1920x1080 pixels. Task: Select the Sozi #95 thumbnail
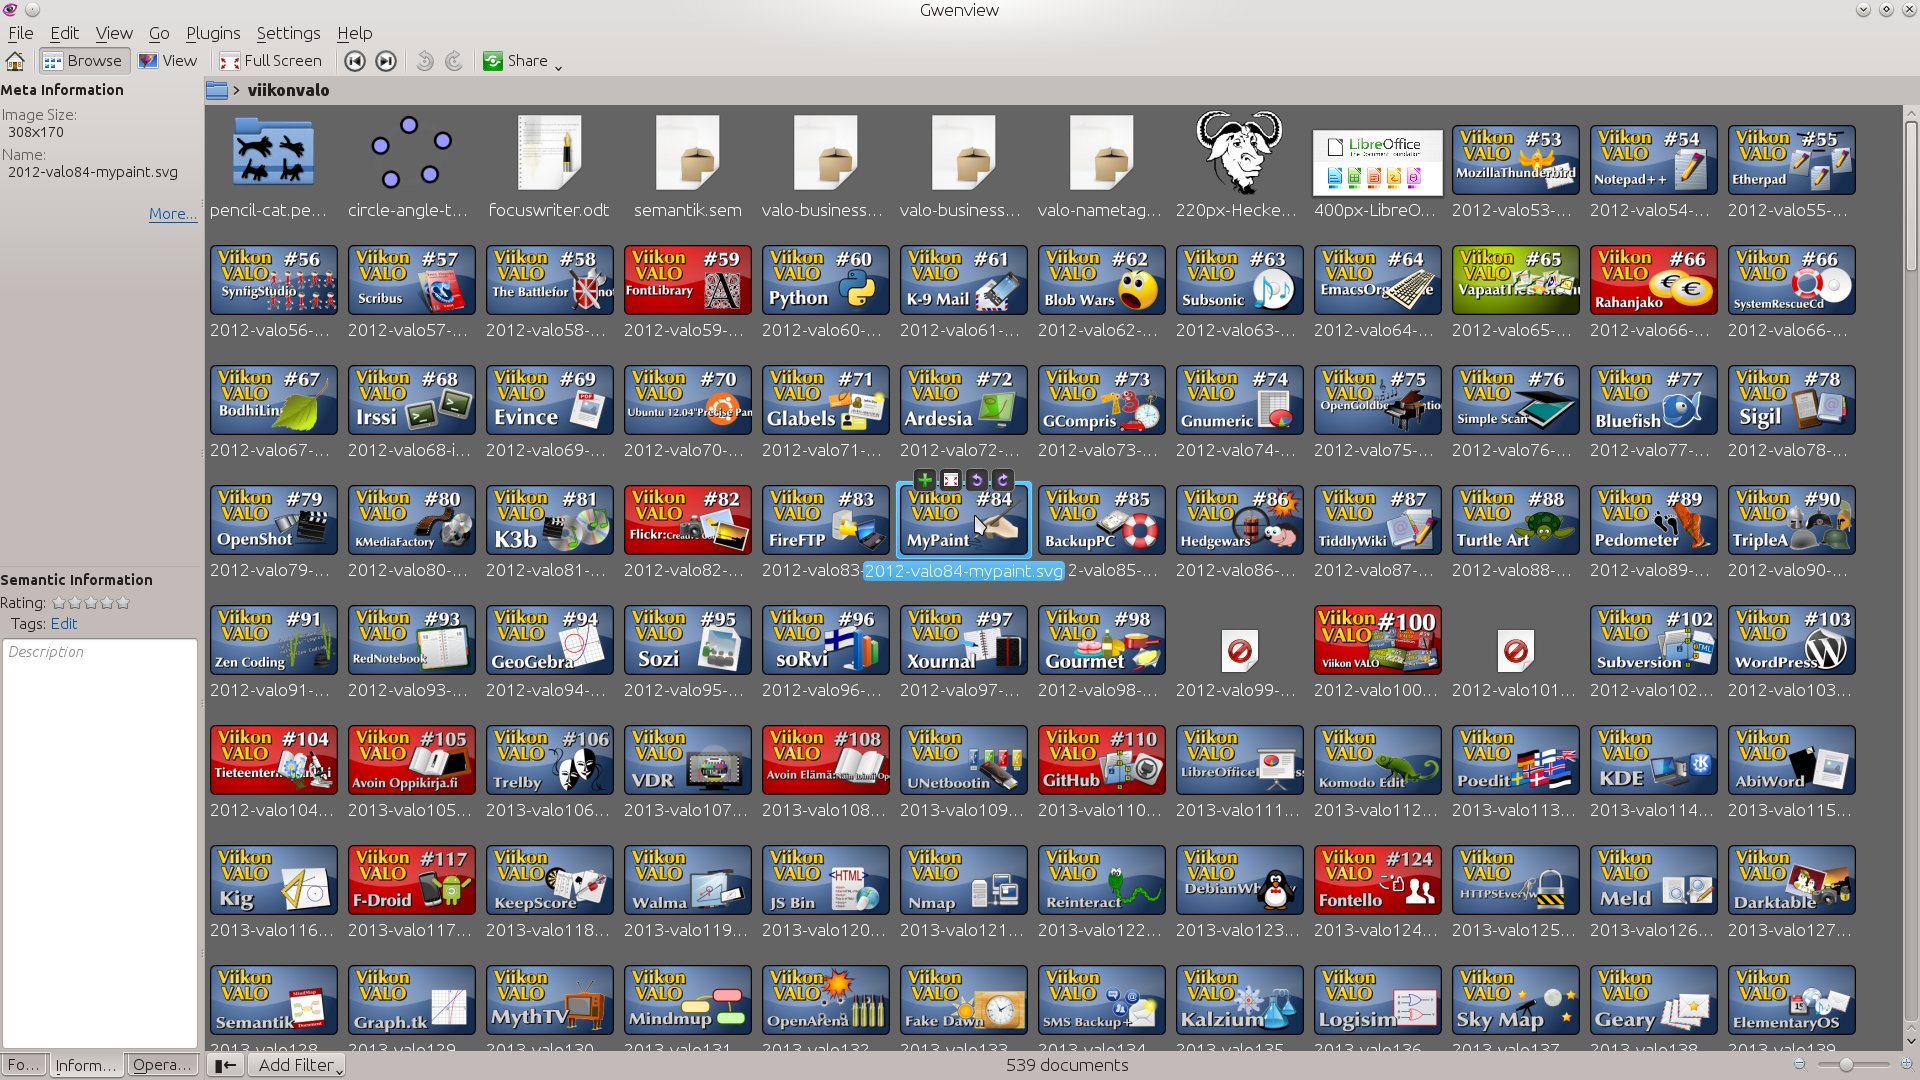pyautogui.click(x=687, y=640)
